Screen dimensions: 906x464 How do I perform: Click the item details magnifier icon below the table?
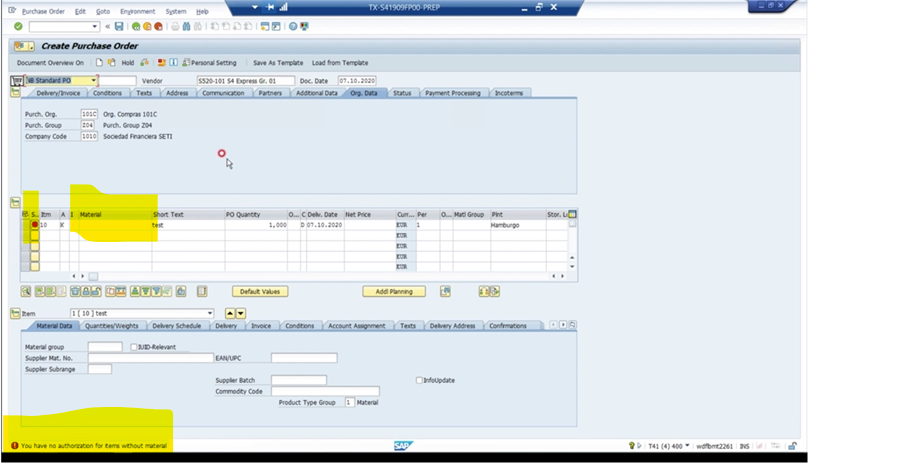(x=26, y=292)
